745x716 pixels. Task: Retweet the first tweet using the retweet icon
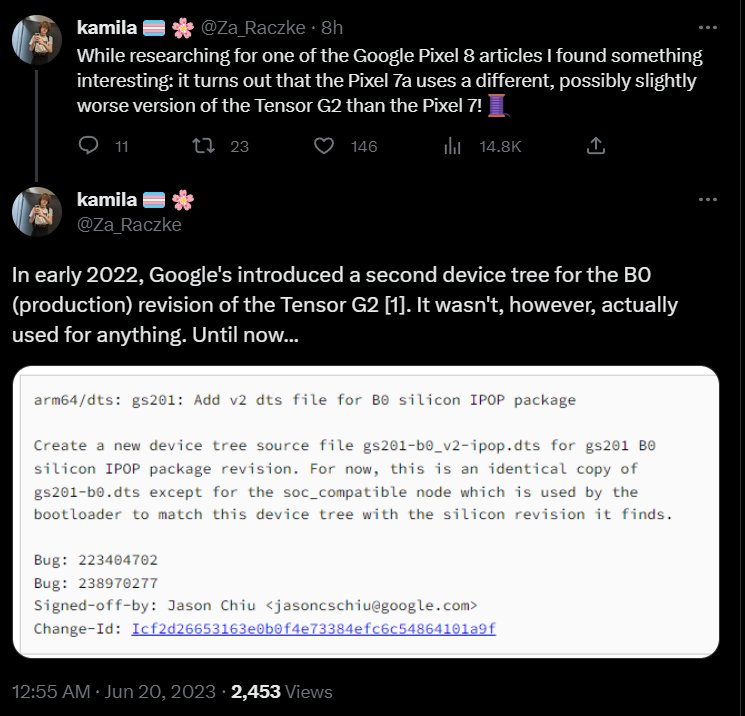[203, 145]
